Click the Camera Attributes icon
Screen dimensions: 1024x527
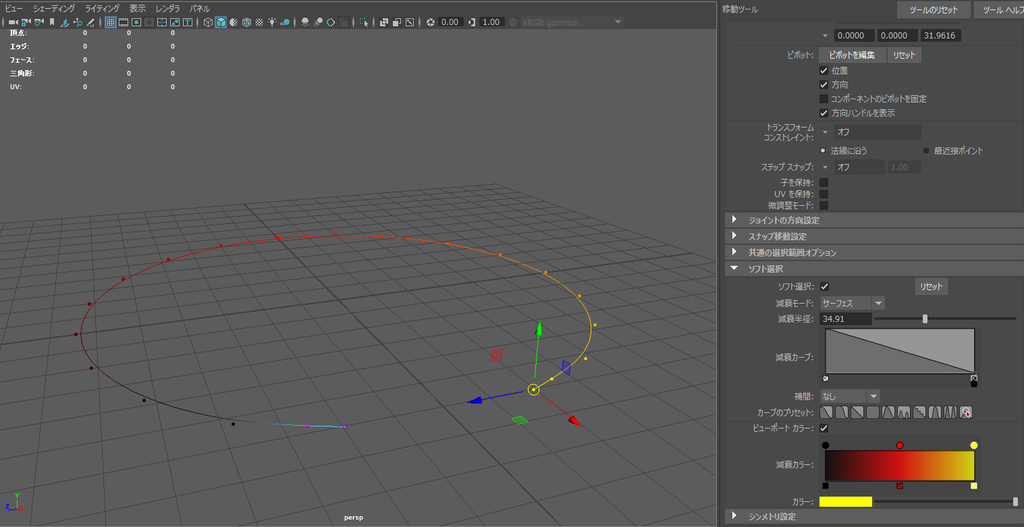[x=39, y=22]
